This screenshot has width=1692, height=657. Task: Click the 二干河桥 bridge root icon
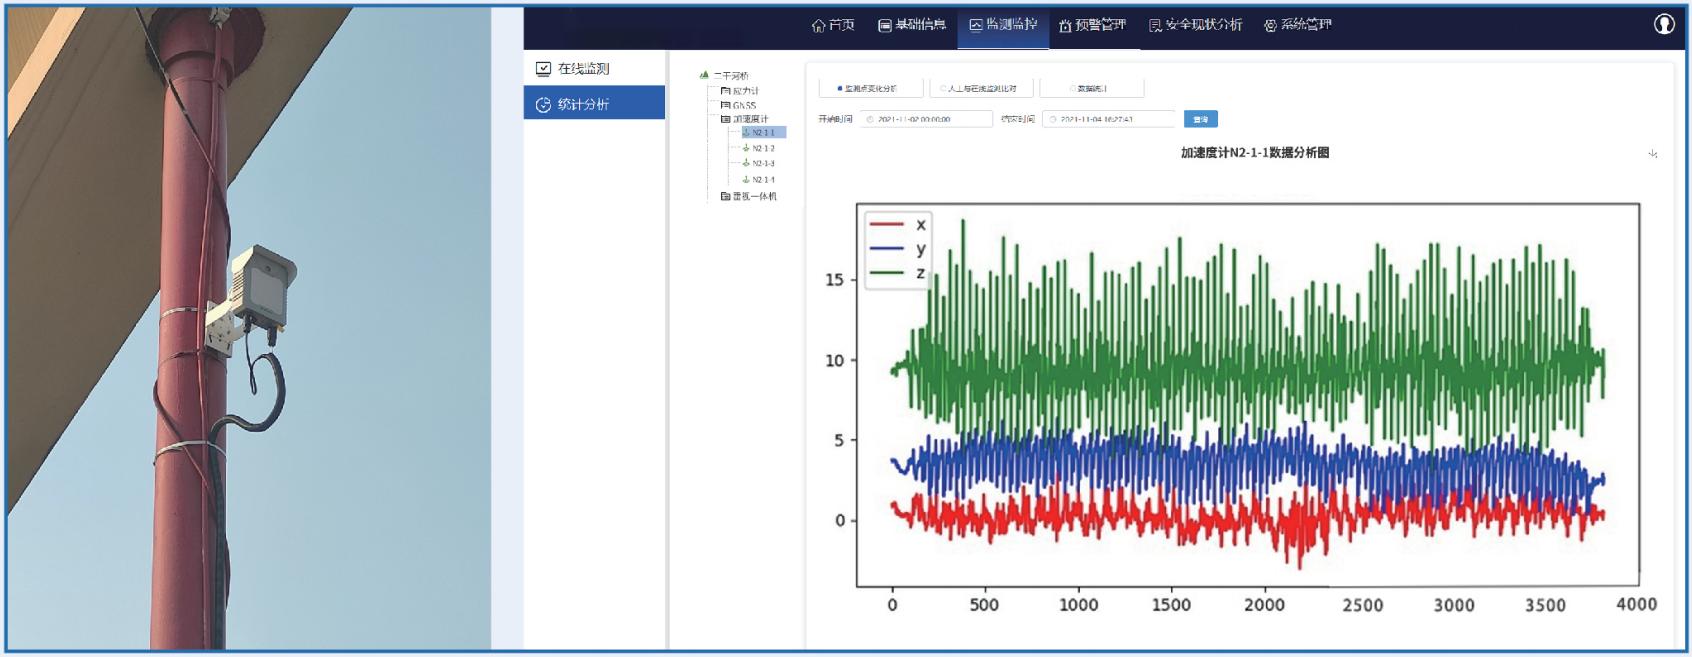coord(704,75)
